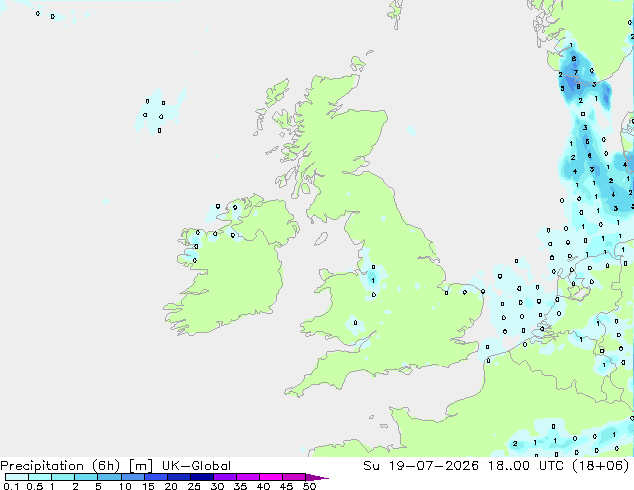The height and width of the screenshot is (490, 634).
Task: Select the 15–20 blue legend swatch
Action: 156,477
